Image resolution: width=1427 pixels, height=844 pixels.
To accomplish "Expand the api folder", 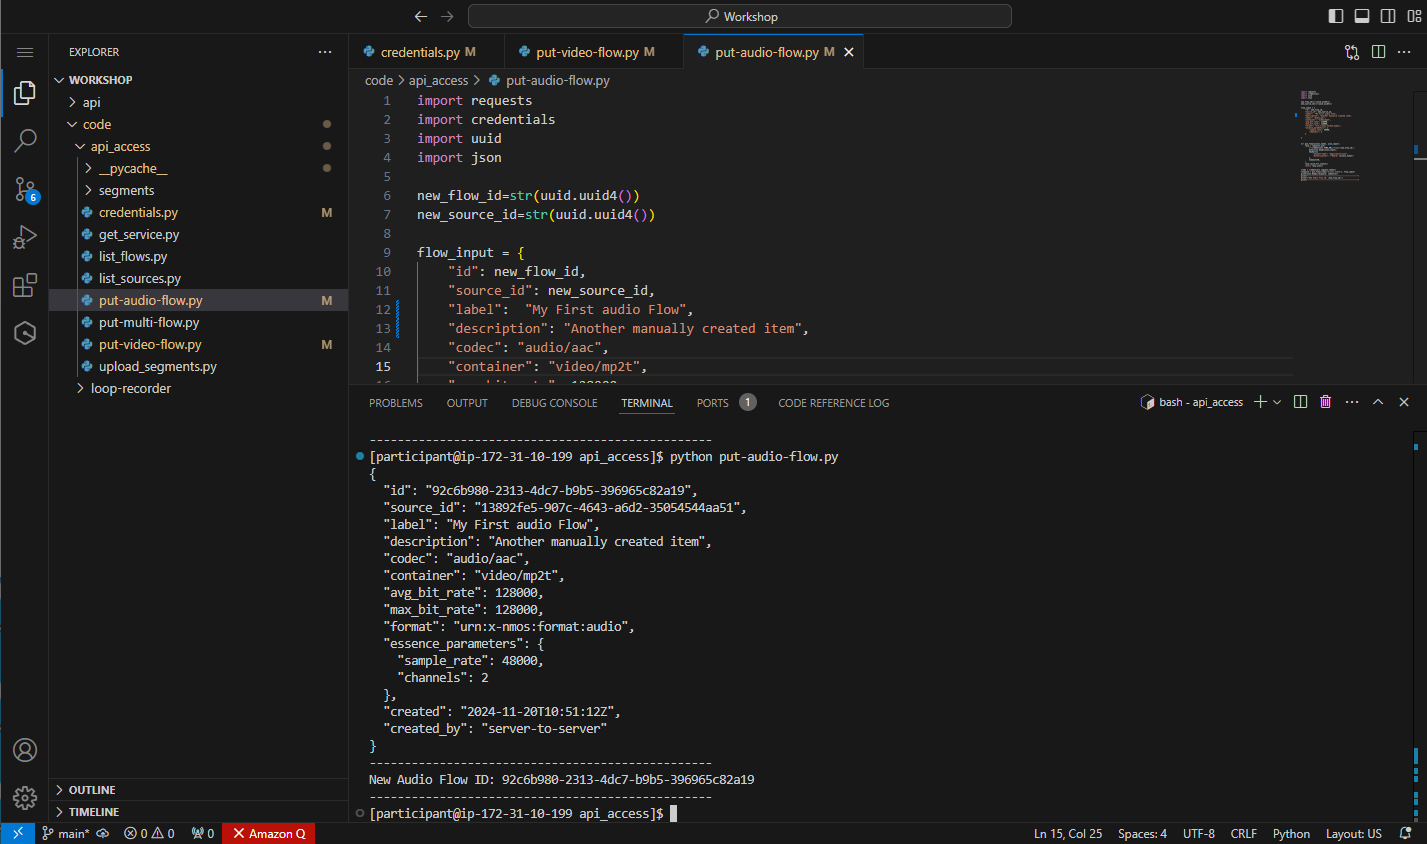I will 199,102.
